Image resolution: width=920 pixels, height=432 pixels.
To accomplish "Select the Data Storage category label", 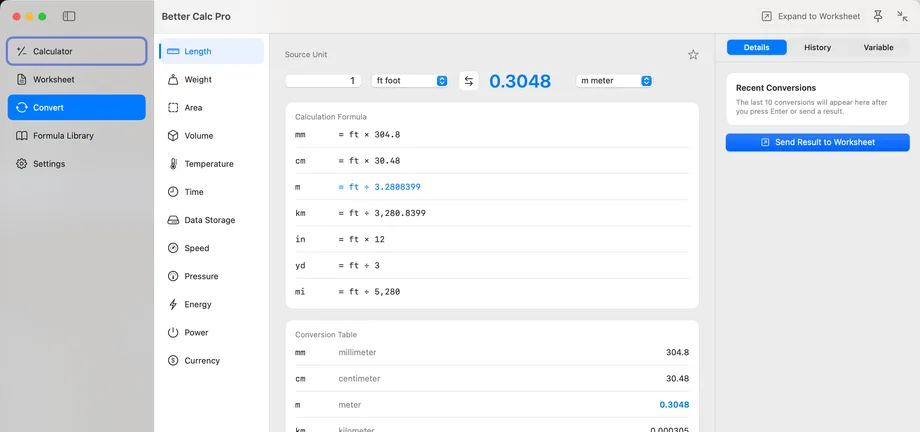I will point(209,220).
